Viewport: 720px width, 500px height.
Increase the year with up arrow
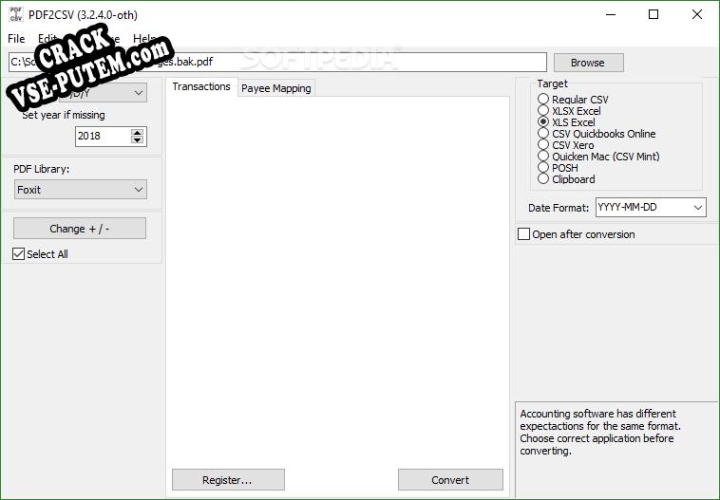(137, 132)
